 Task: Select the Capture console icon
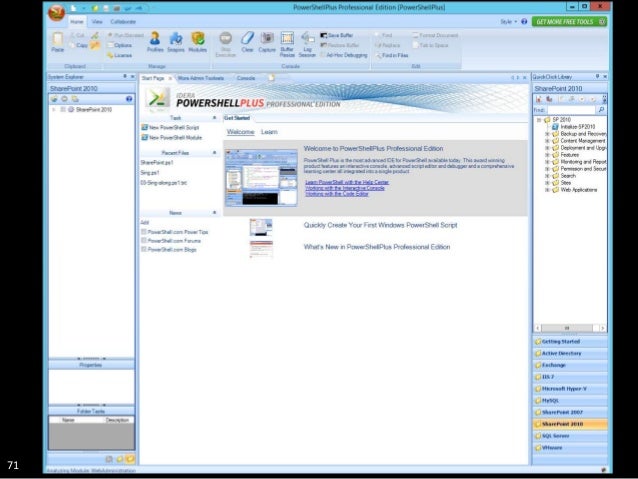[x=267, y=42]
